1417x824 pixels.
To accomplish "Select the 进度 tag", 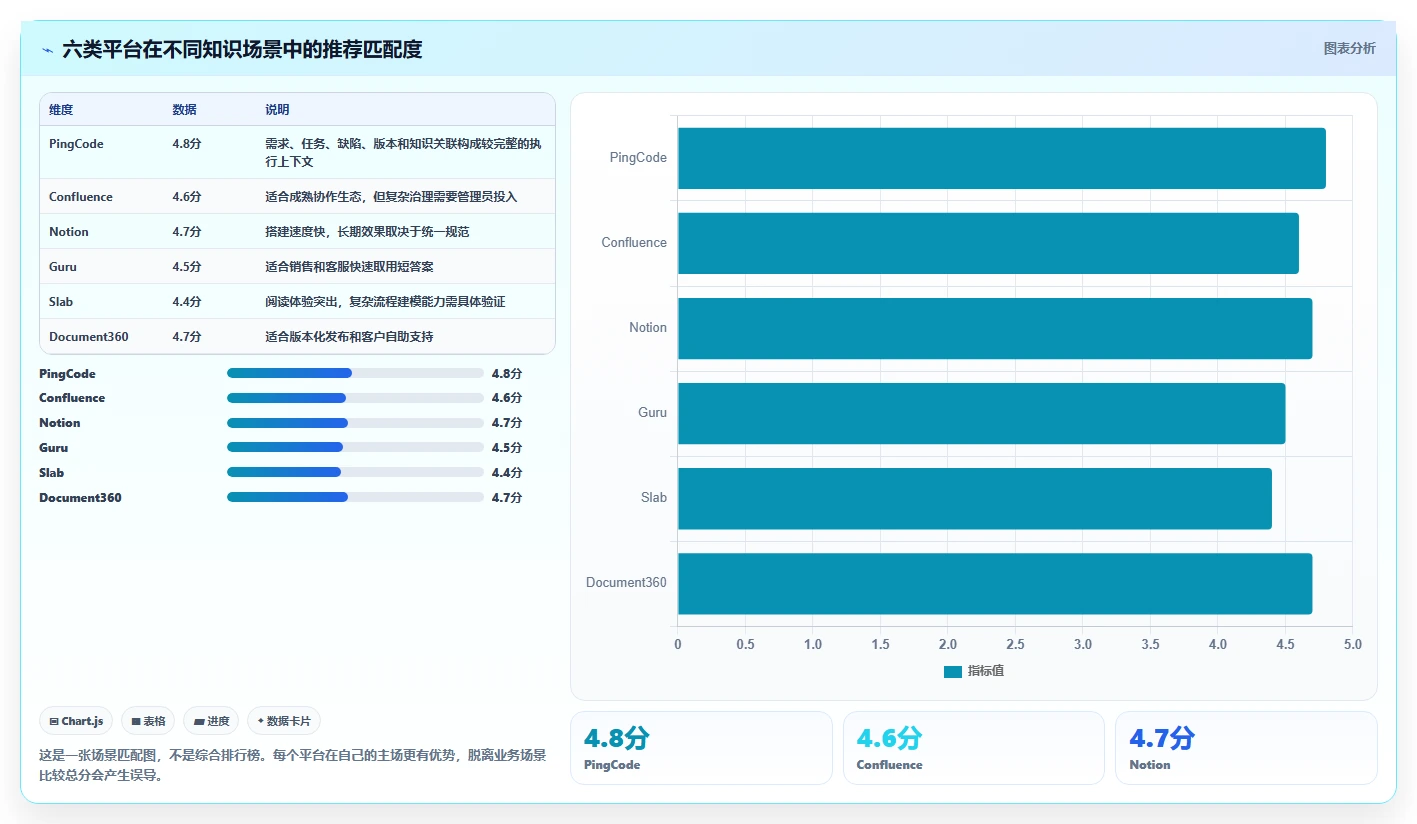I will (211, 721).
